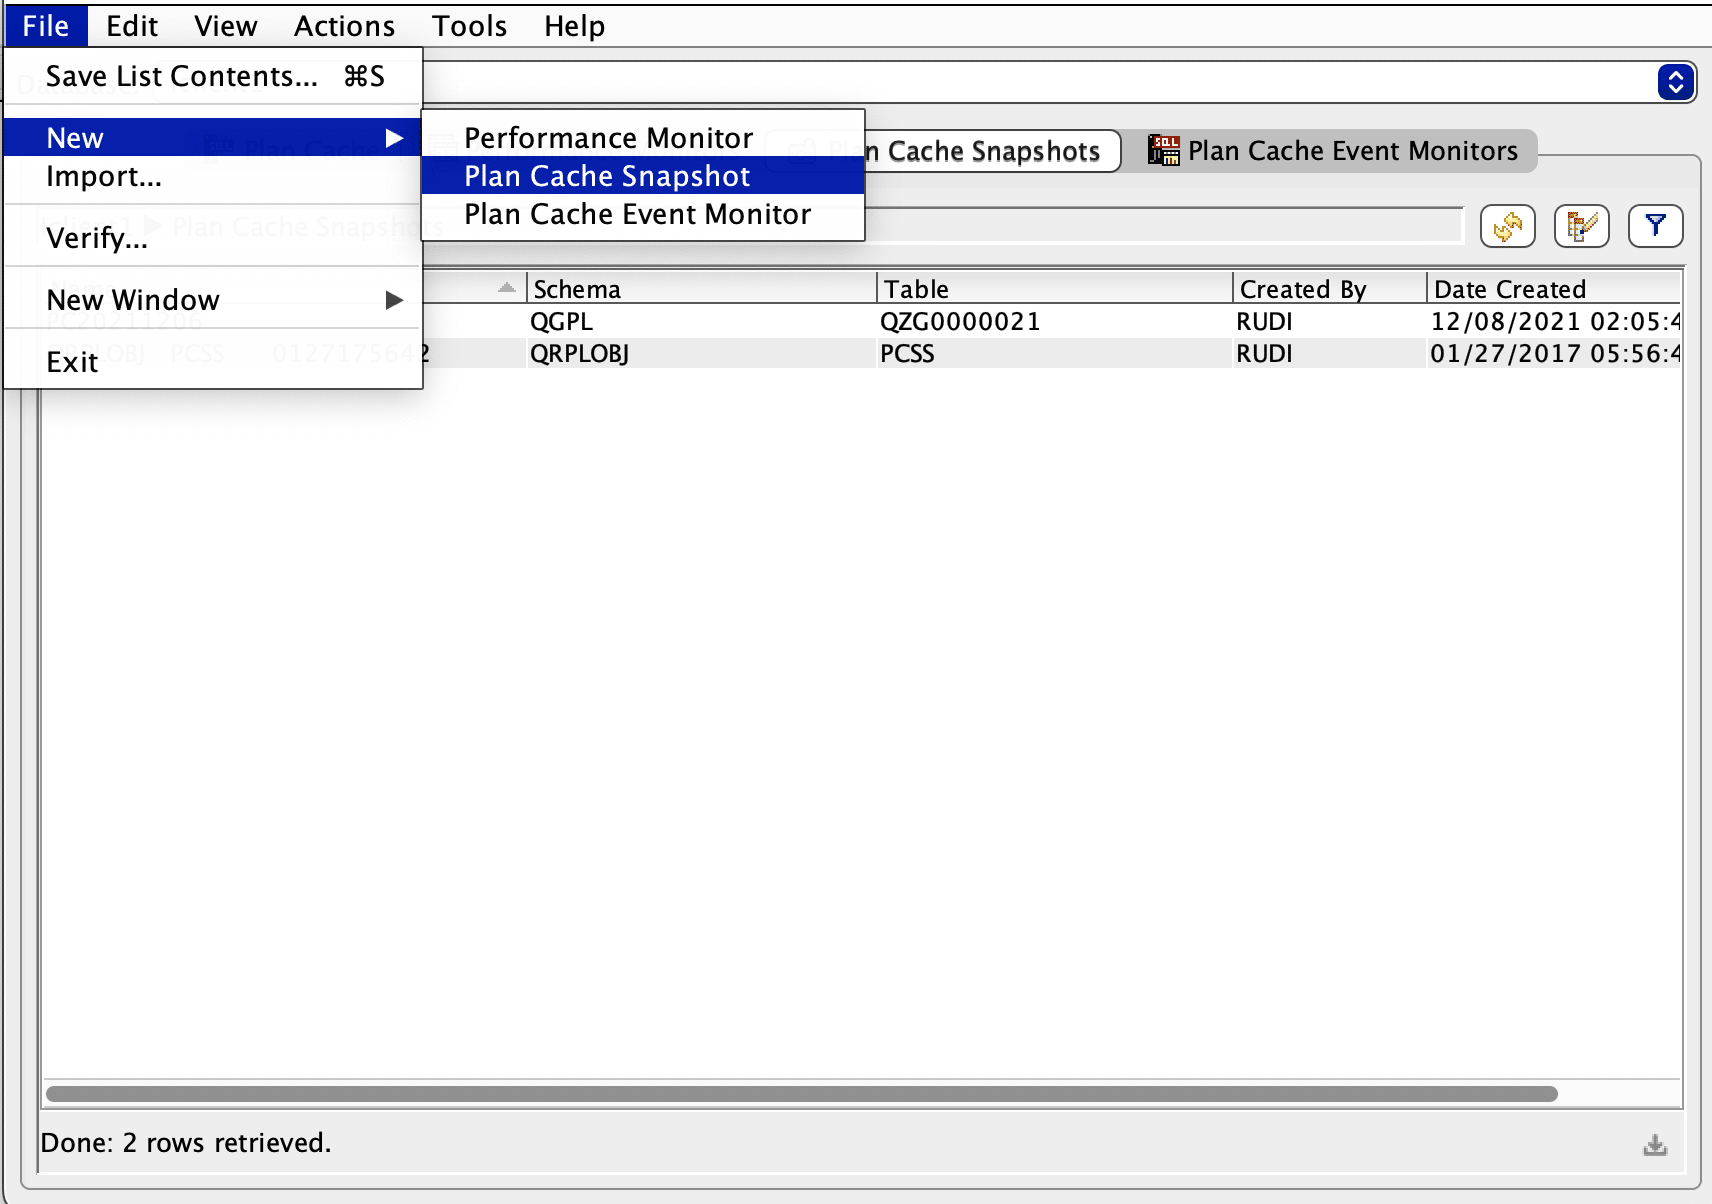The height and width of the screenshot is (1204, 1712).
Task: Click the sort arrow in first column header
Action: click(x=507, y=288)
